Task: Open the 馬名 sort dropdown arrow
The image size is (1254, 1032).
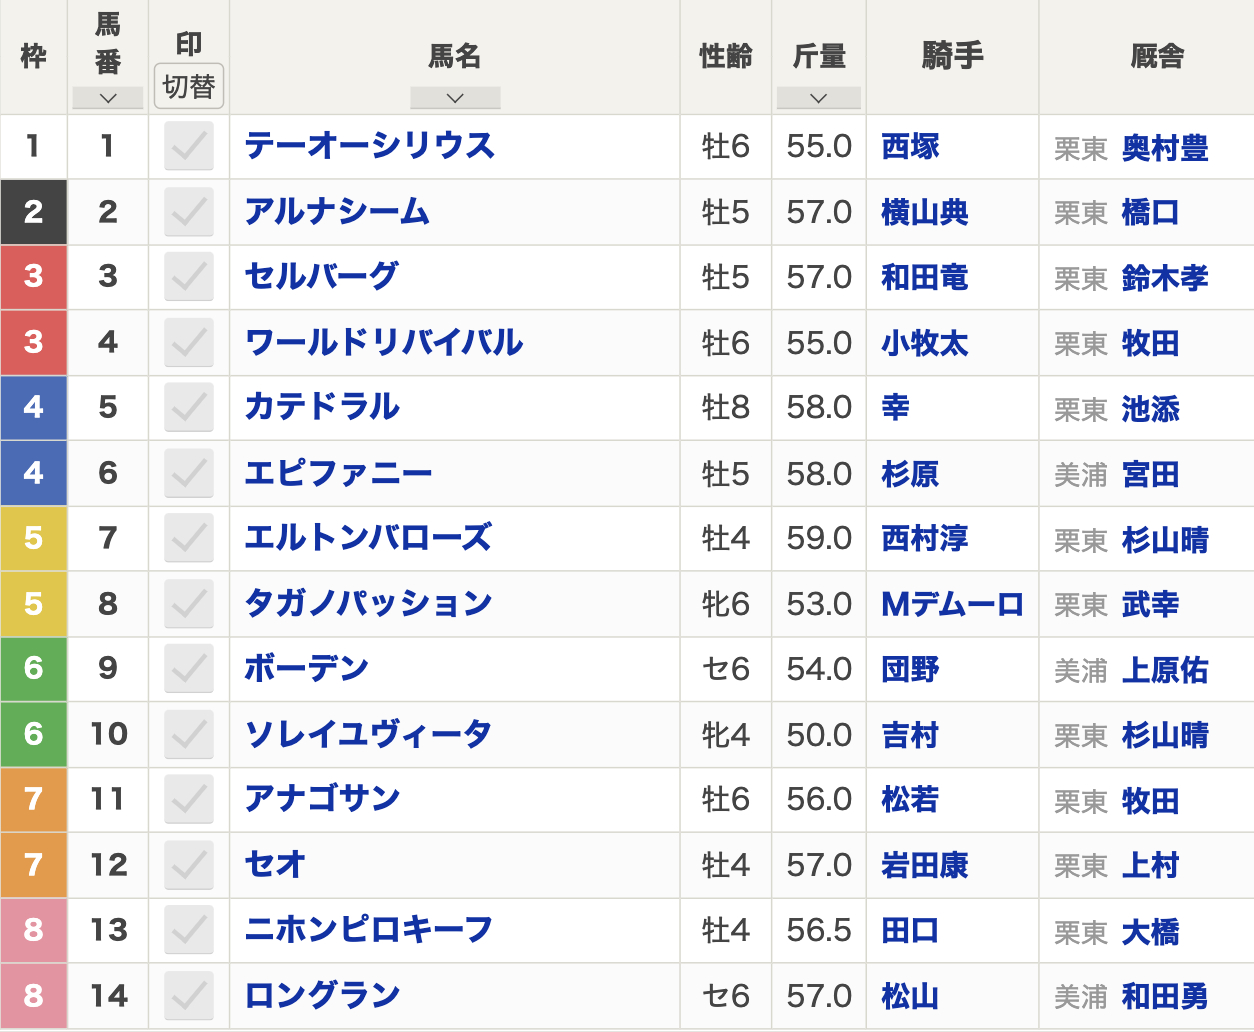Action: click(455, 98)
